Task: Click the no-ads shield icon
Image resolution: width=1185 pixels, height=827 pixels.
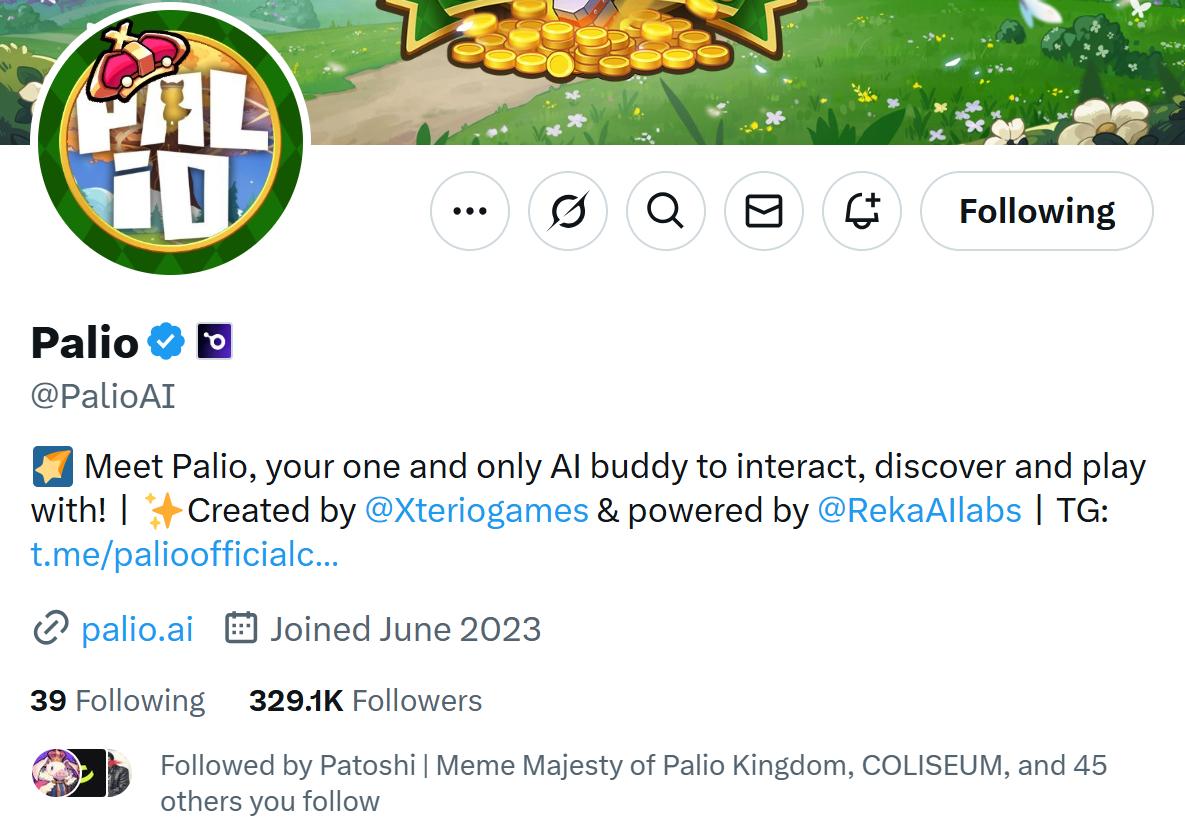Action: pos(567,211)
